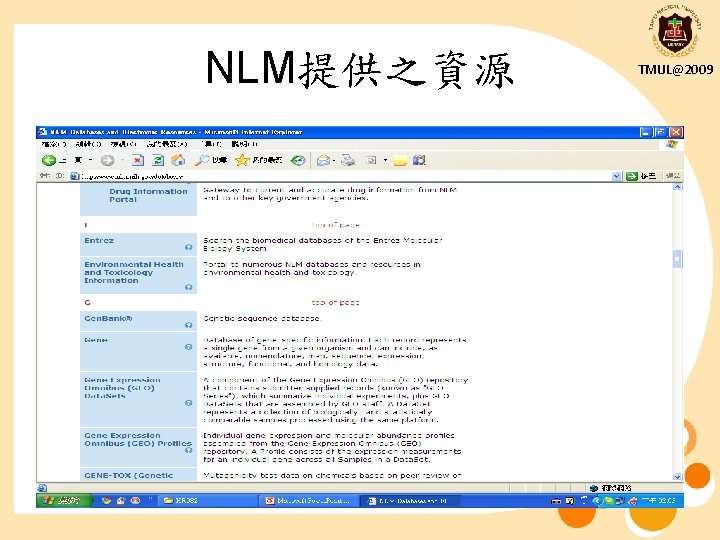Click the green Go (移至) button
Image resolution: width=720 pixels, height=540 pixels.
pyautogui.click(x=641, y=176)
